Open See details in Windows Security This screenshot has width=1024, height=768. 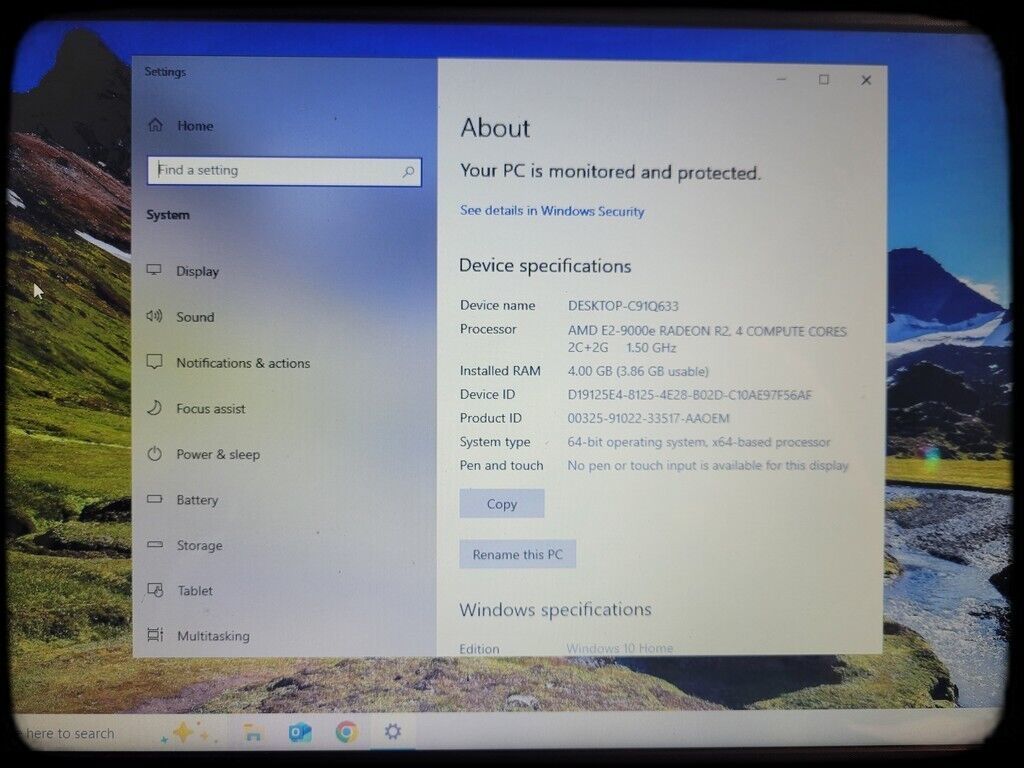552,210
